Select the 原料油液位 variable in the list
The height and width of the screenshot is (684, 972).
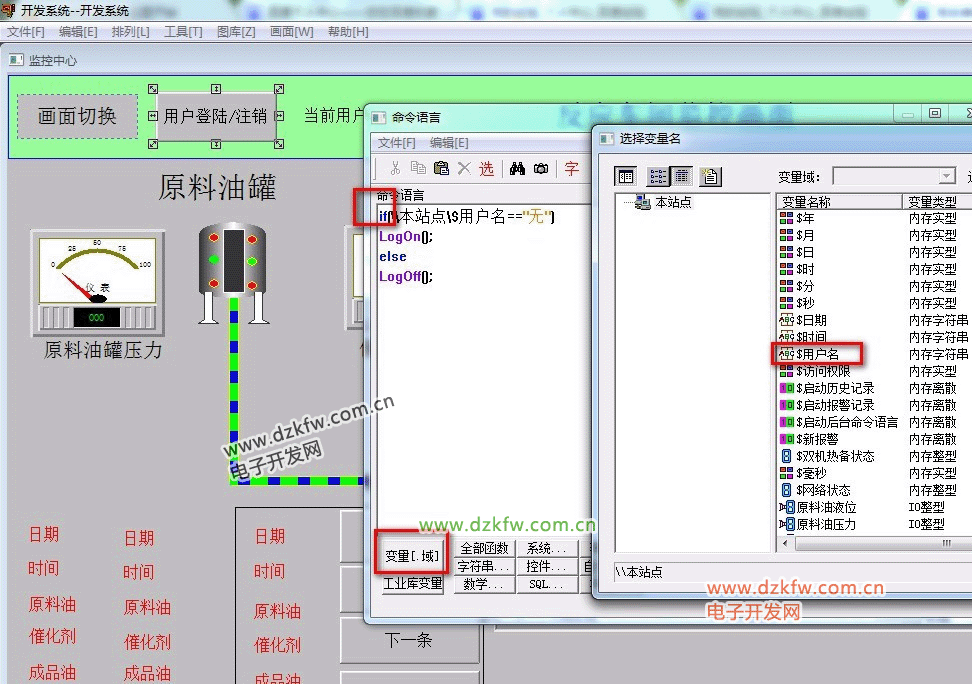pyautogui.click(x=826, y=507)
